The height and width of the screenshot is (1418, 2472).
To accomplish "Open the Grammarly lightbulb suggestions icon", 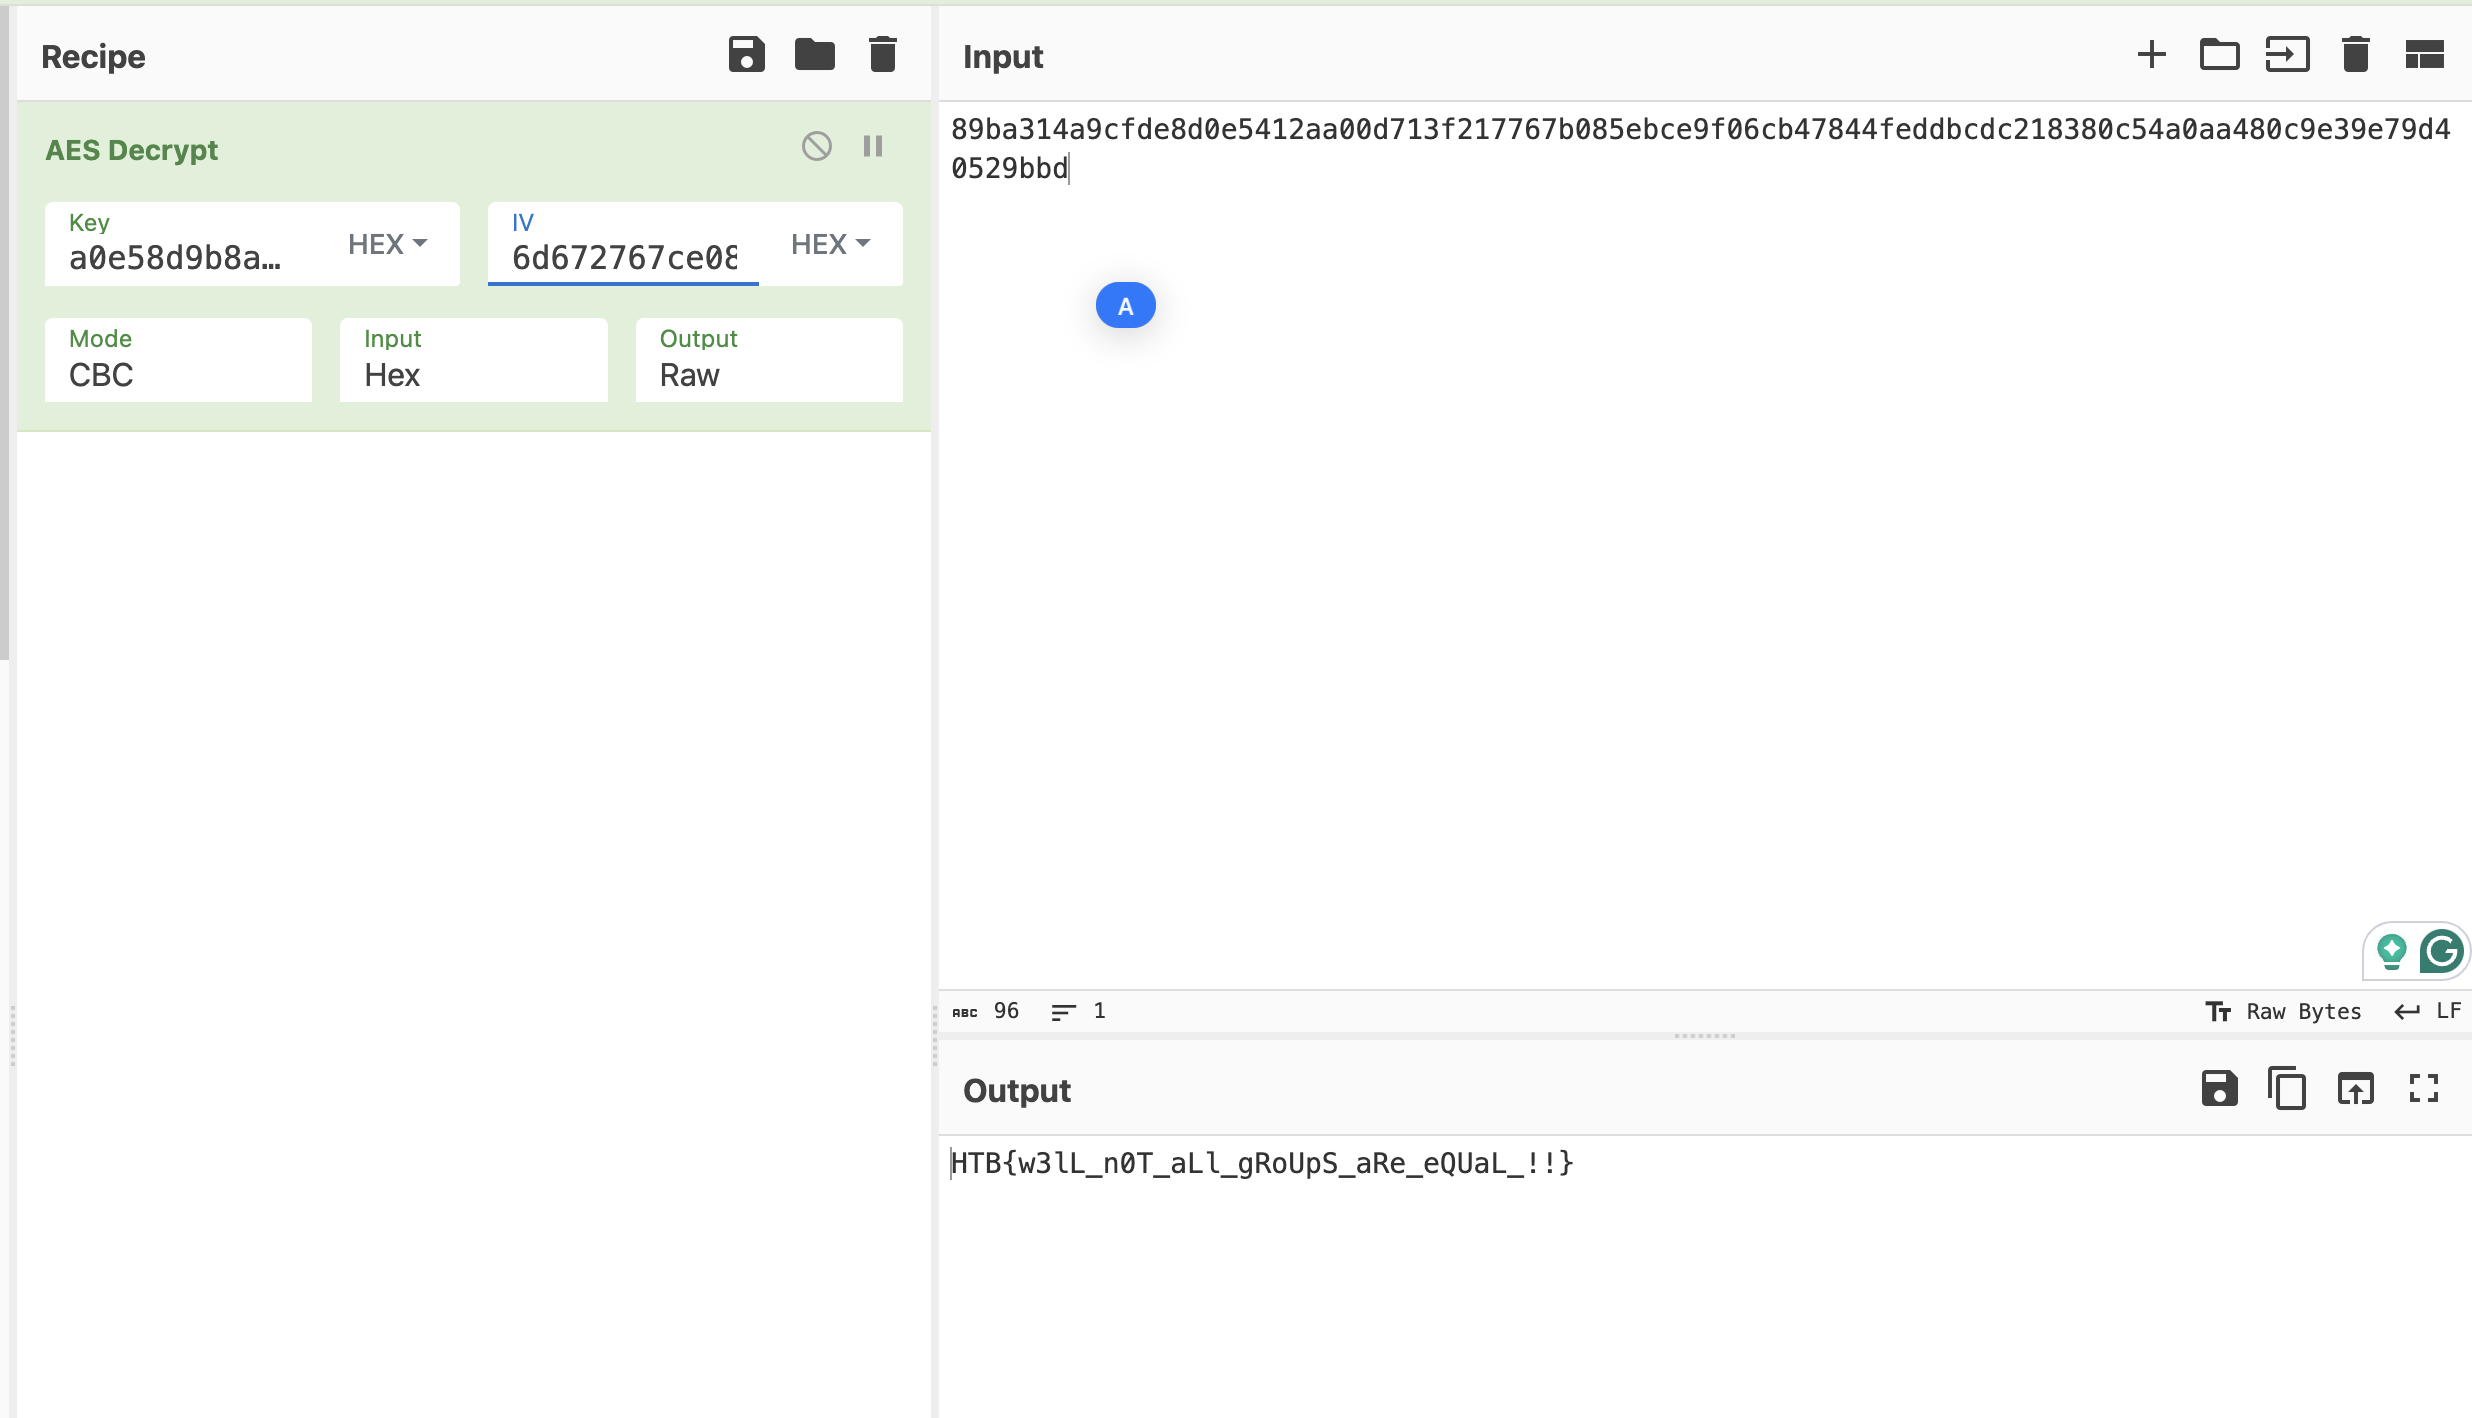I will 2392,951.
